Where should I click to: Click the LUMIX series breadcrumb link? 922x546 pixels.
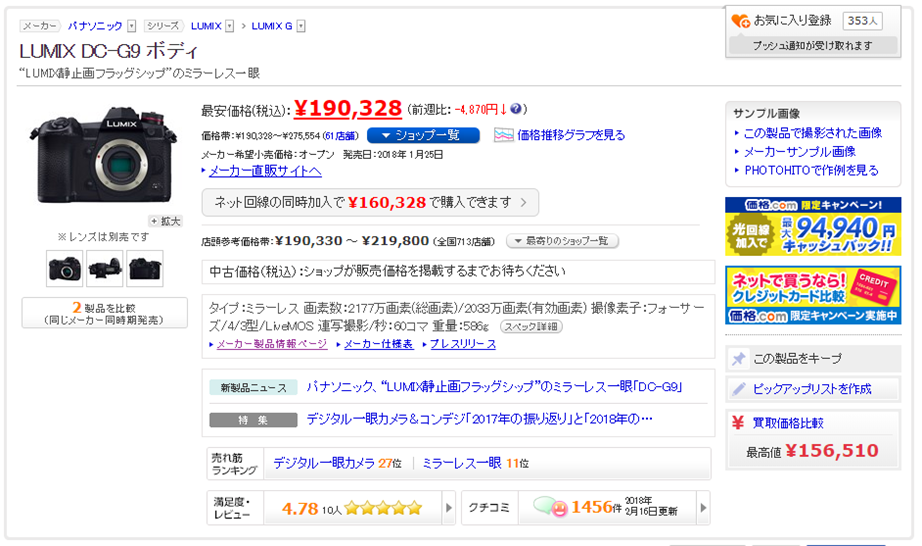coord(206,26)
